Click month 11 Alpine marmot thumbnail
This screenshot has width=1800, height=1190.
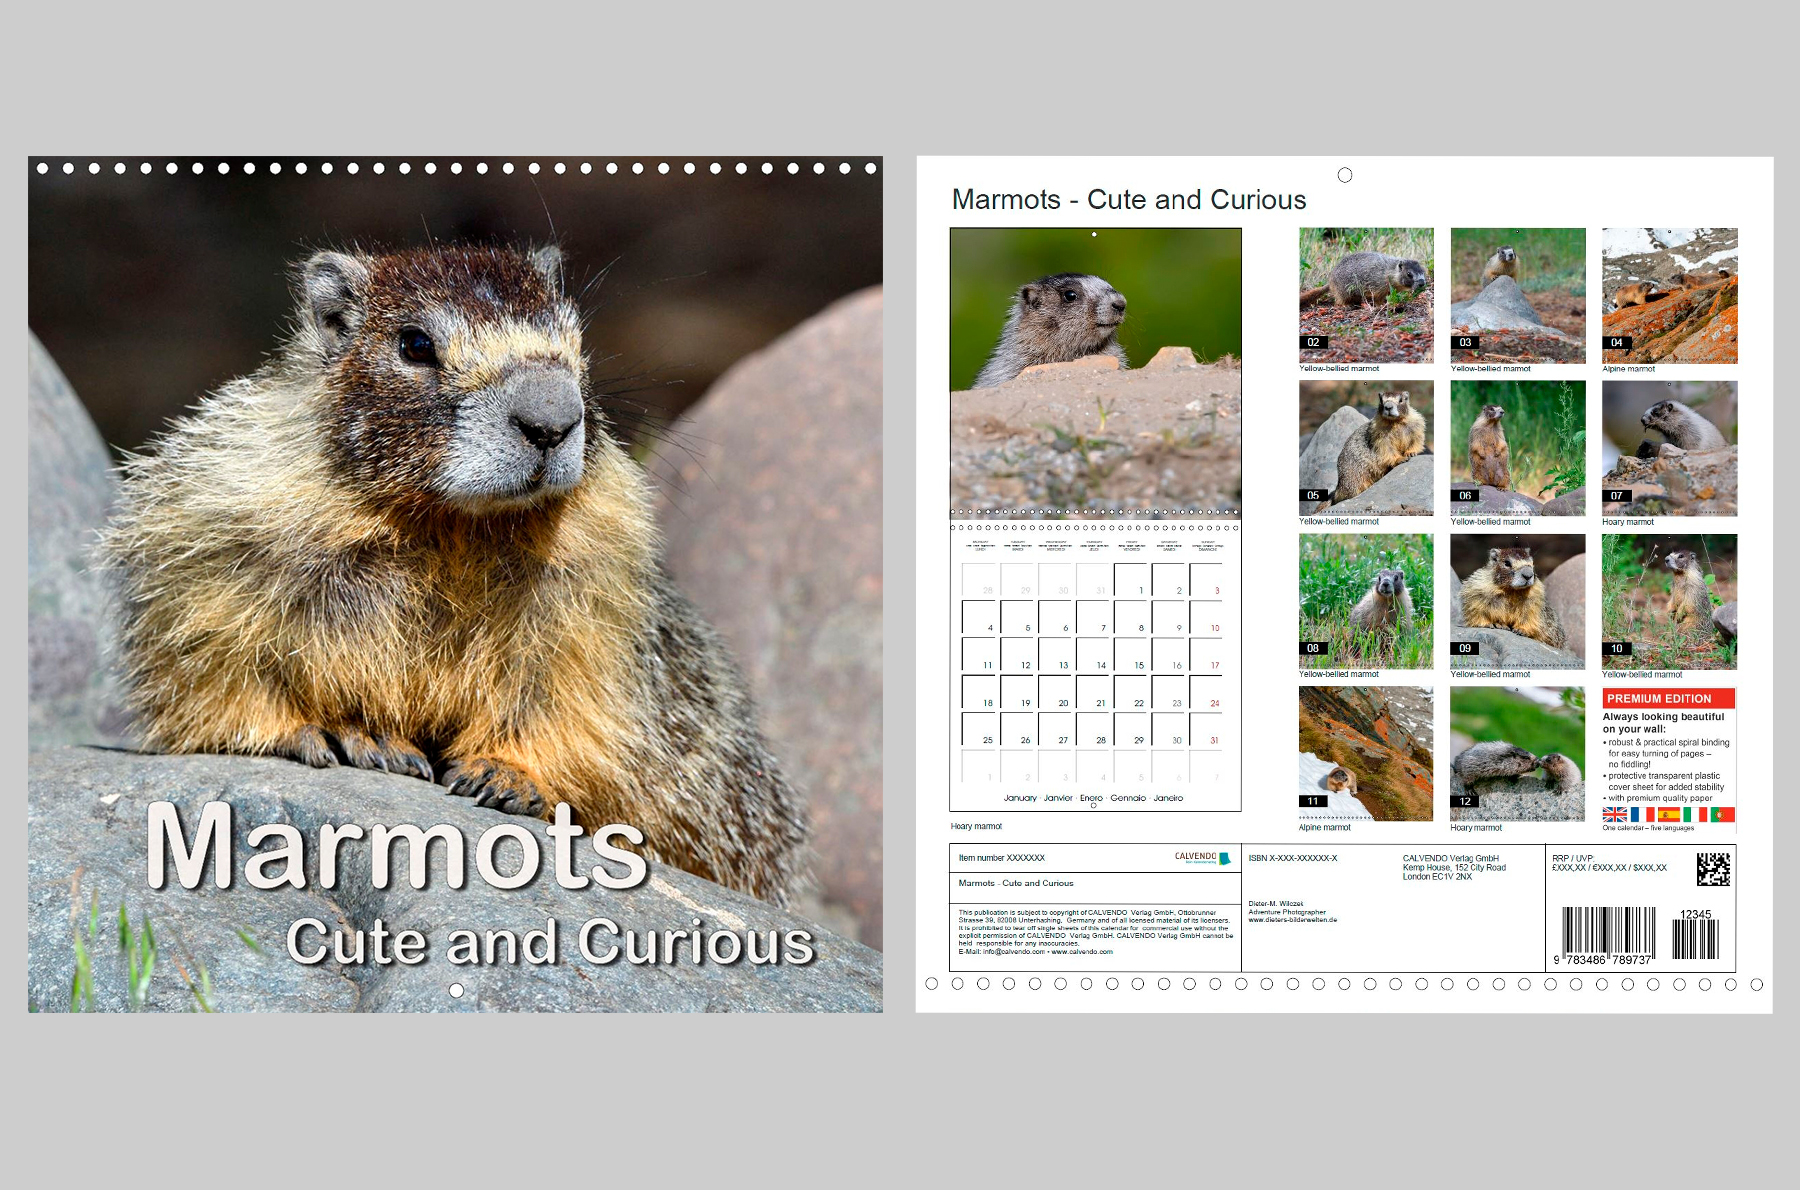pos(1366,753)
